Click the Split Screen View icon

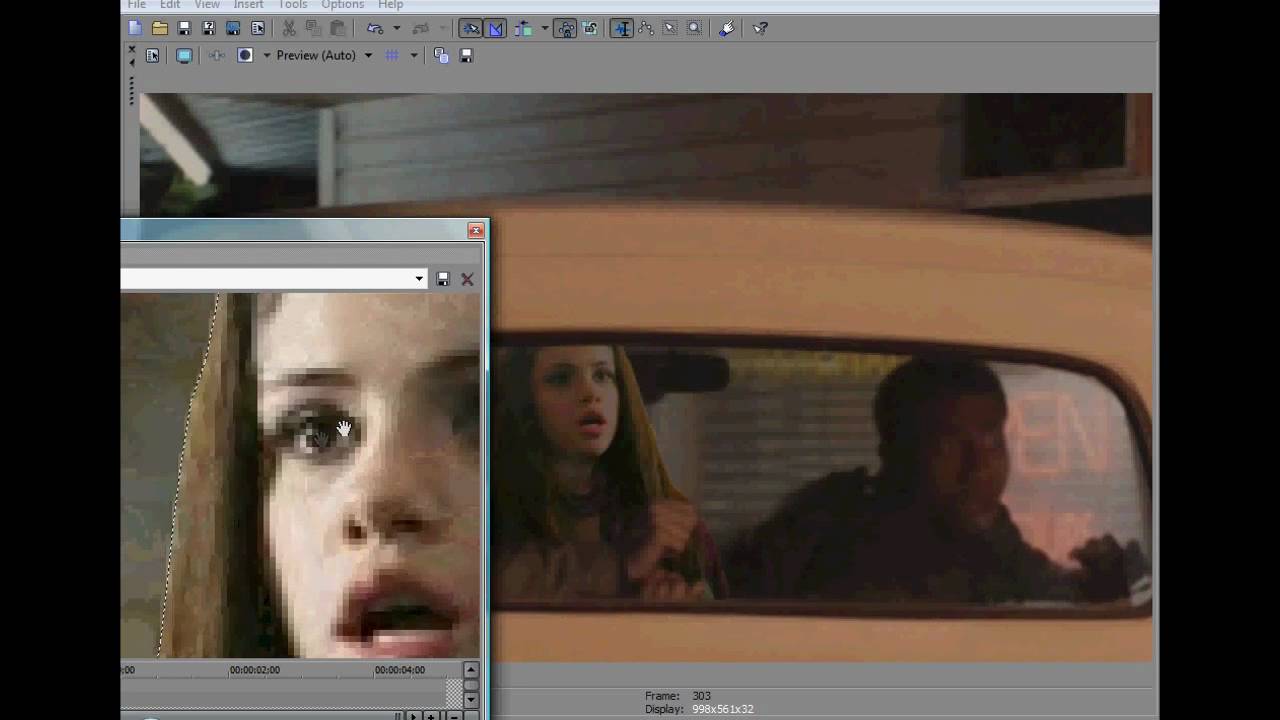[x=245, y=55]
